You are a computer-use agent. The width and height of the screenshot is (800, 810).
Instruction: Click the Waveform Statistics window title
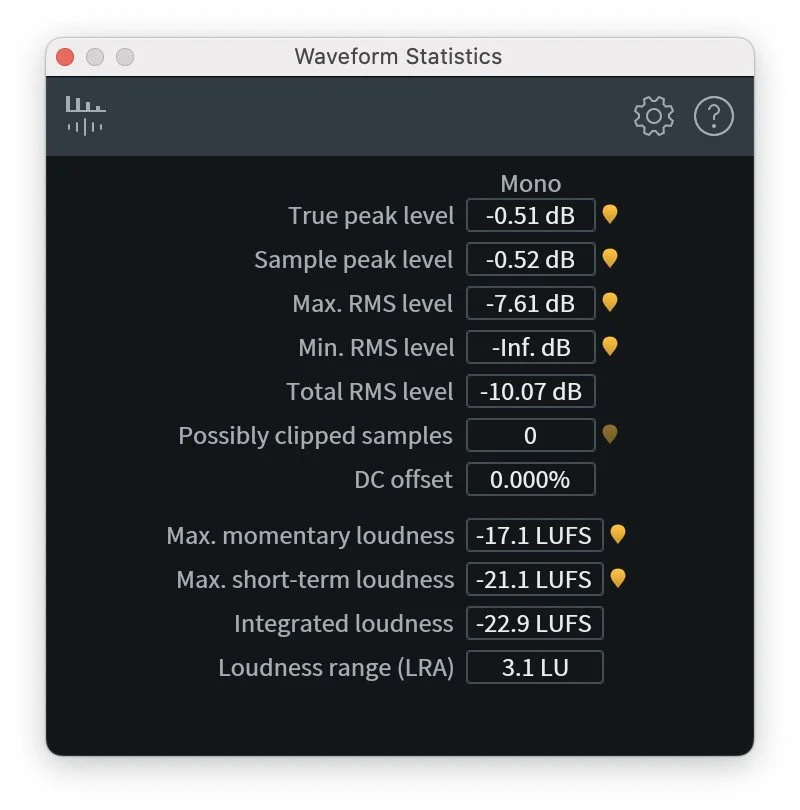click(x=398, y=56)
